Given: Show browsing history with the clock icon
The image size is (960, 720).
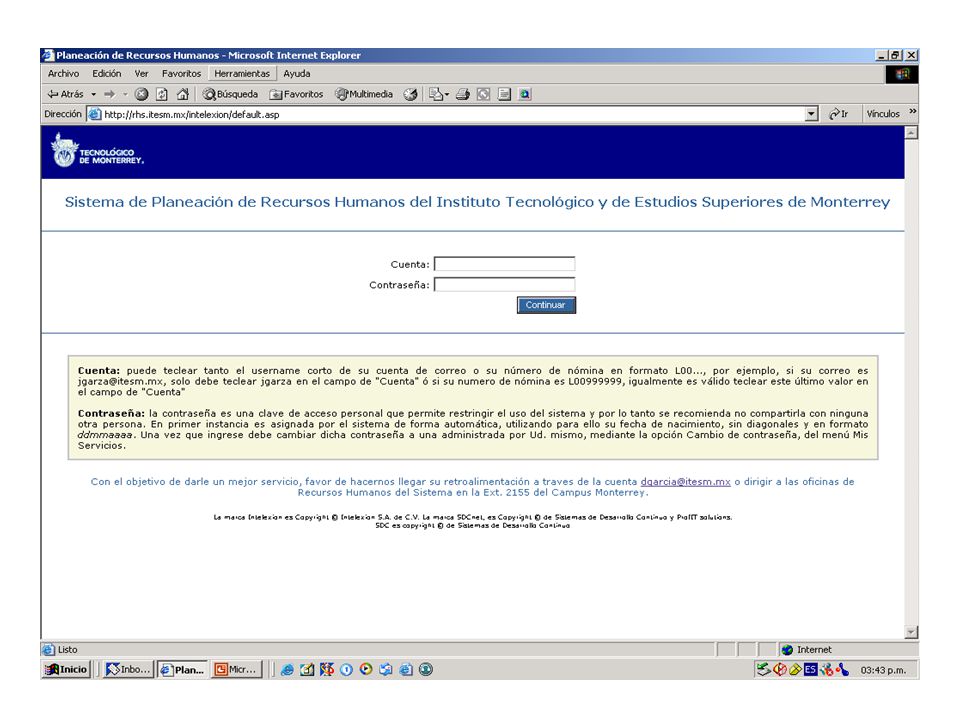Looking at the screenshot, I should click(x=410, y=94).
